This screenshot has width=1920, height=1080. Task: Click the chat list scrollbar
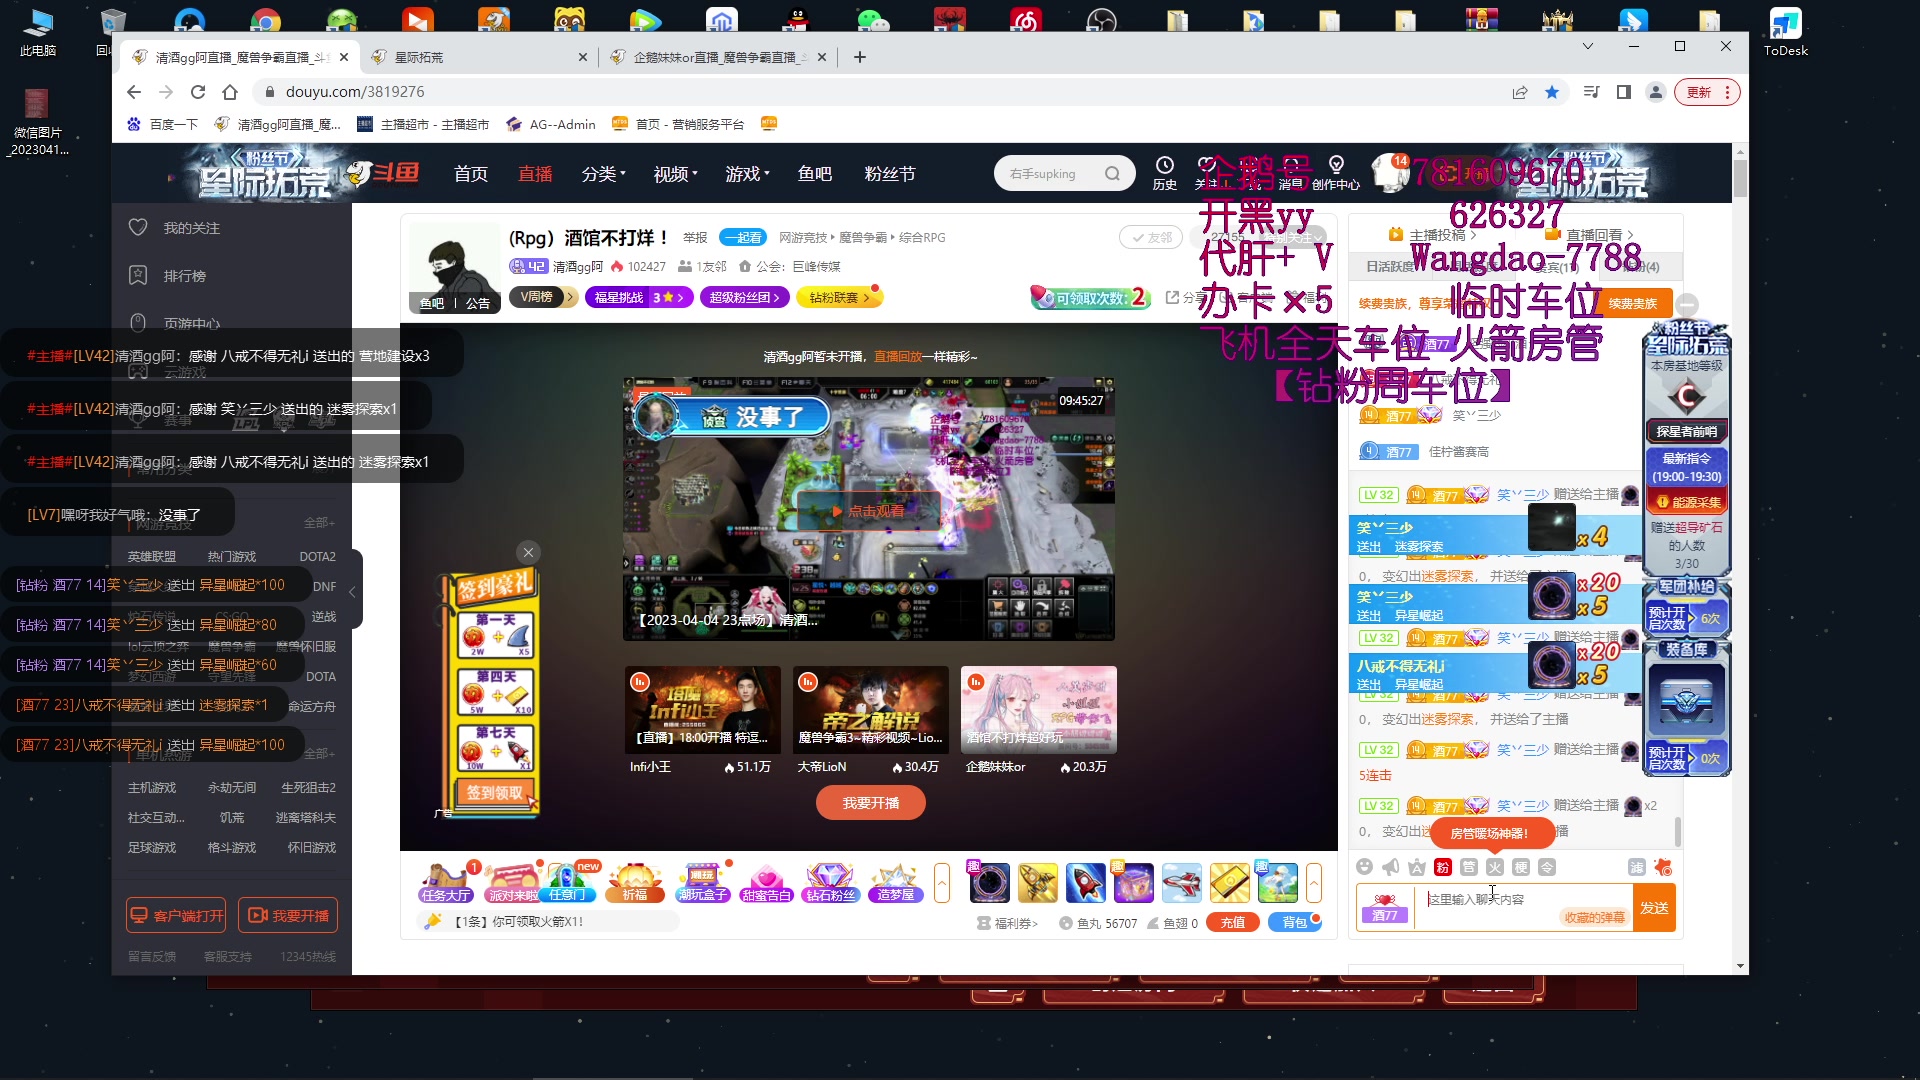(x=1677, y=832)
